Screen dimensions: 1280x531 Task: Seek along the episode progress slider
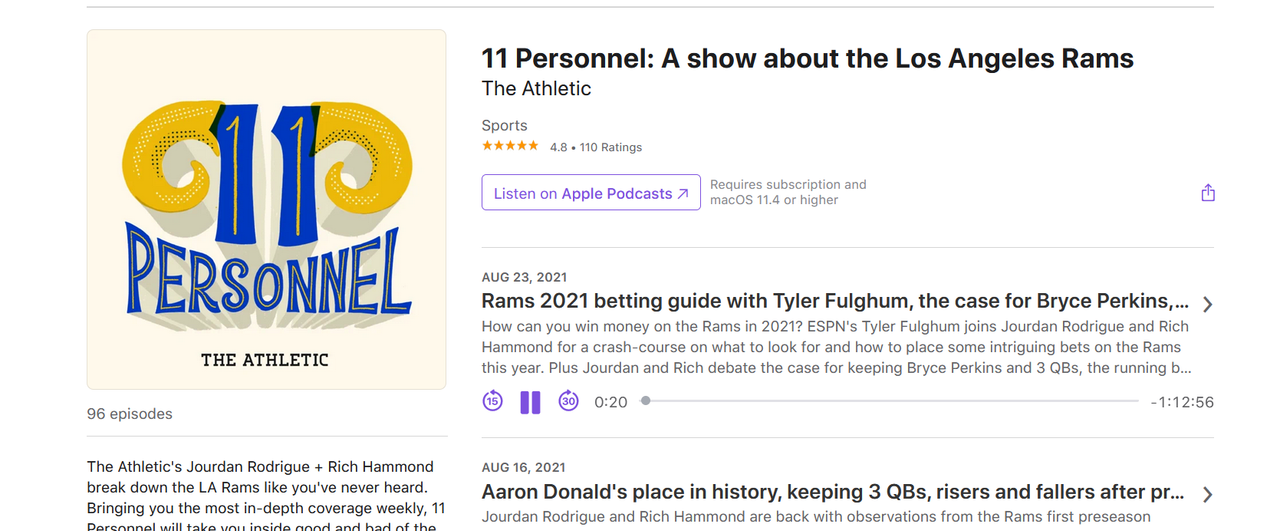click(890, 401)
